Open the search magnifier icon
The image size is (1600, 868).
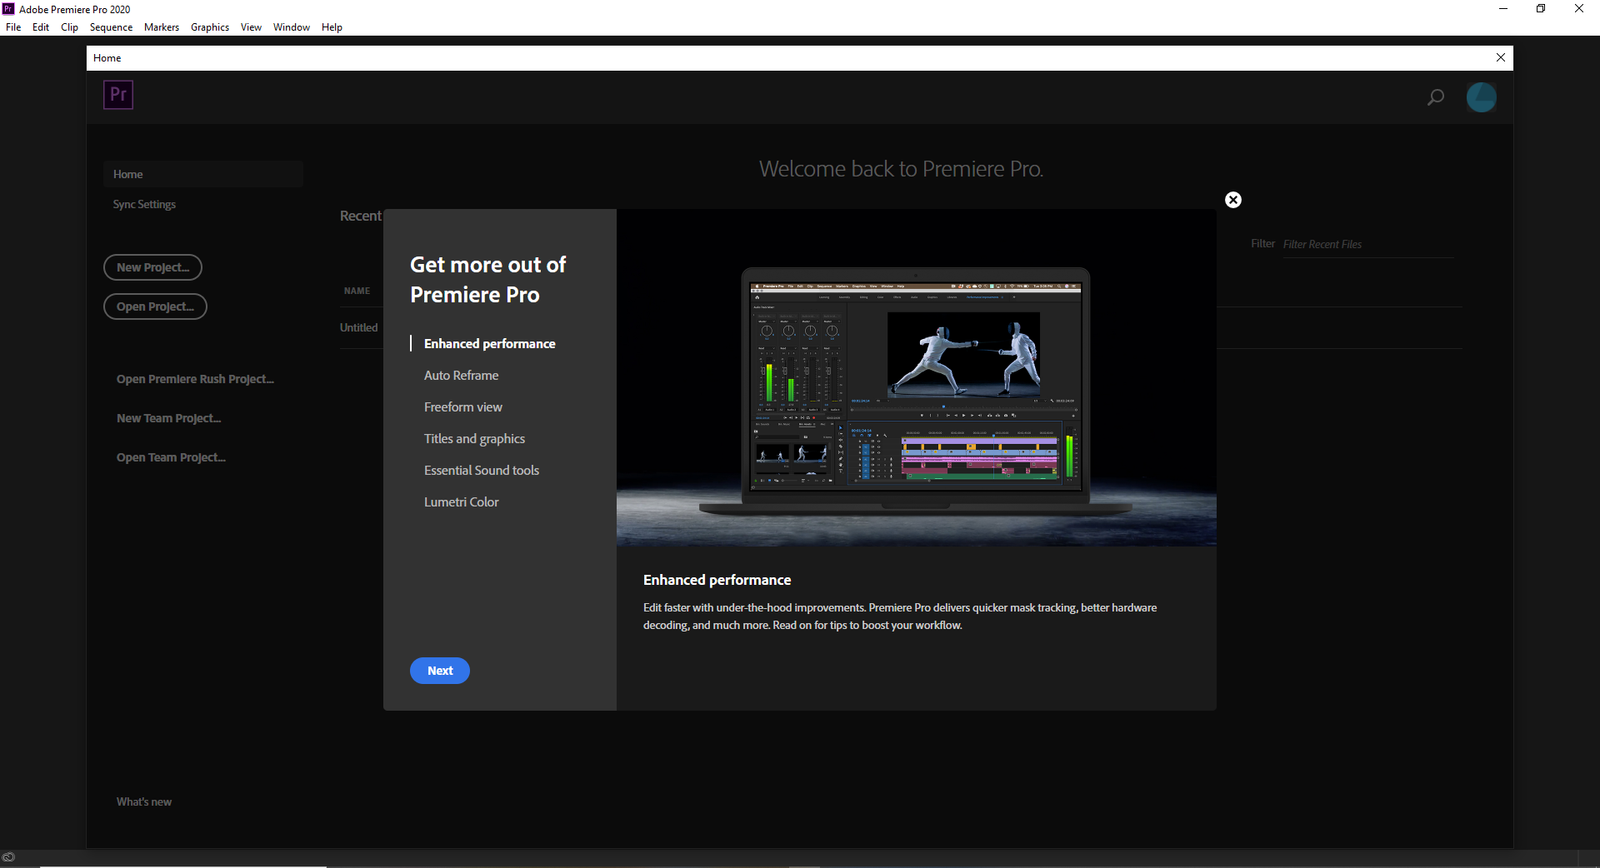[1435, 97]
